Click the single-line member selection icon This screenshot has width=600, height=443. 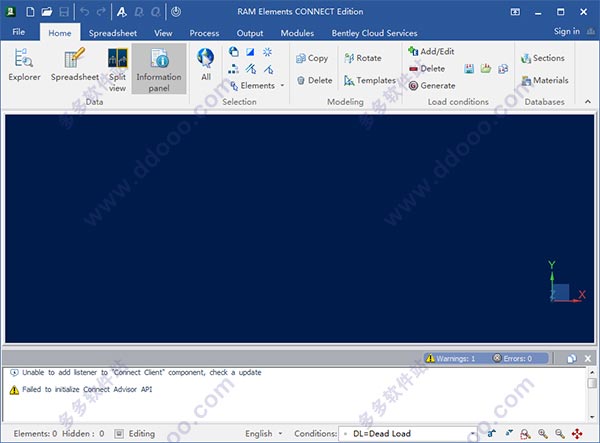[268, 69]
